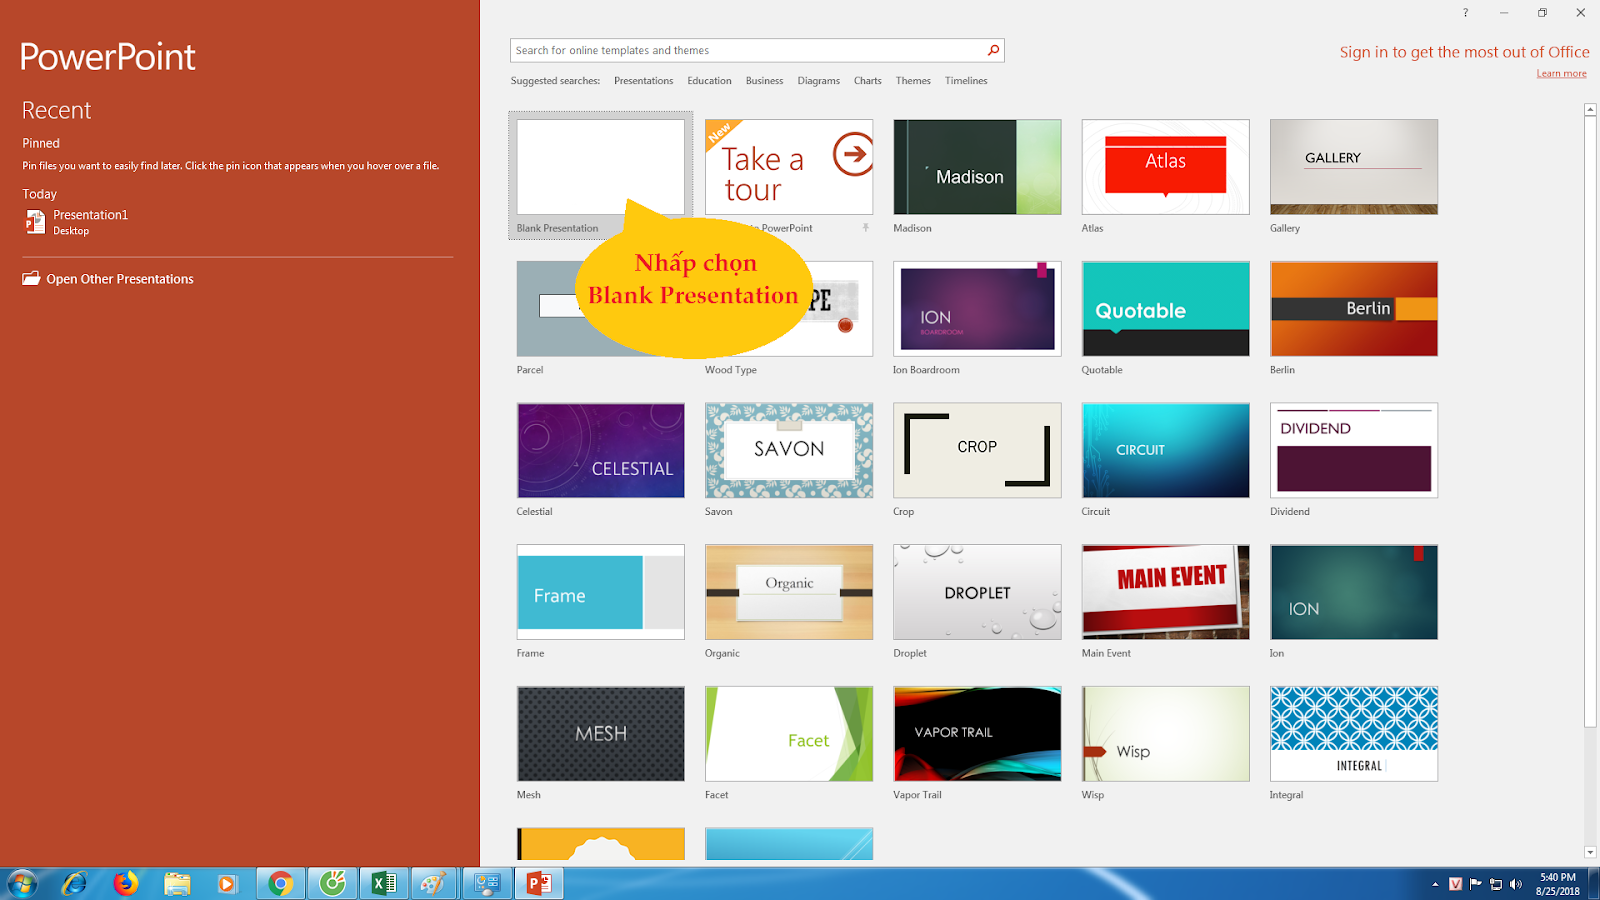Open the display settings taskbar item
The height and width of the screenshot is (900, 1600).
(x=487, y=884)
